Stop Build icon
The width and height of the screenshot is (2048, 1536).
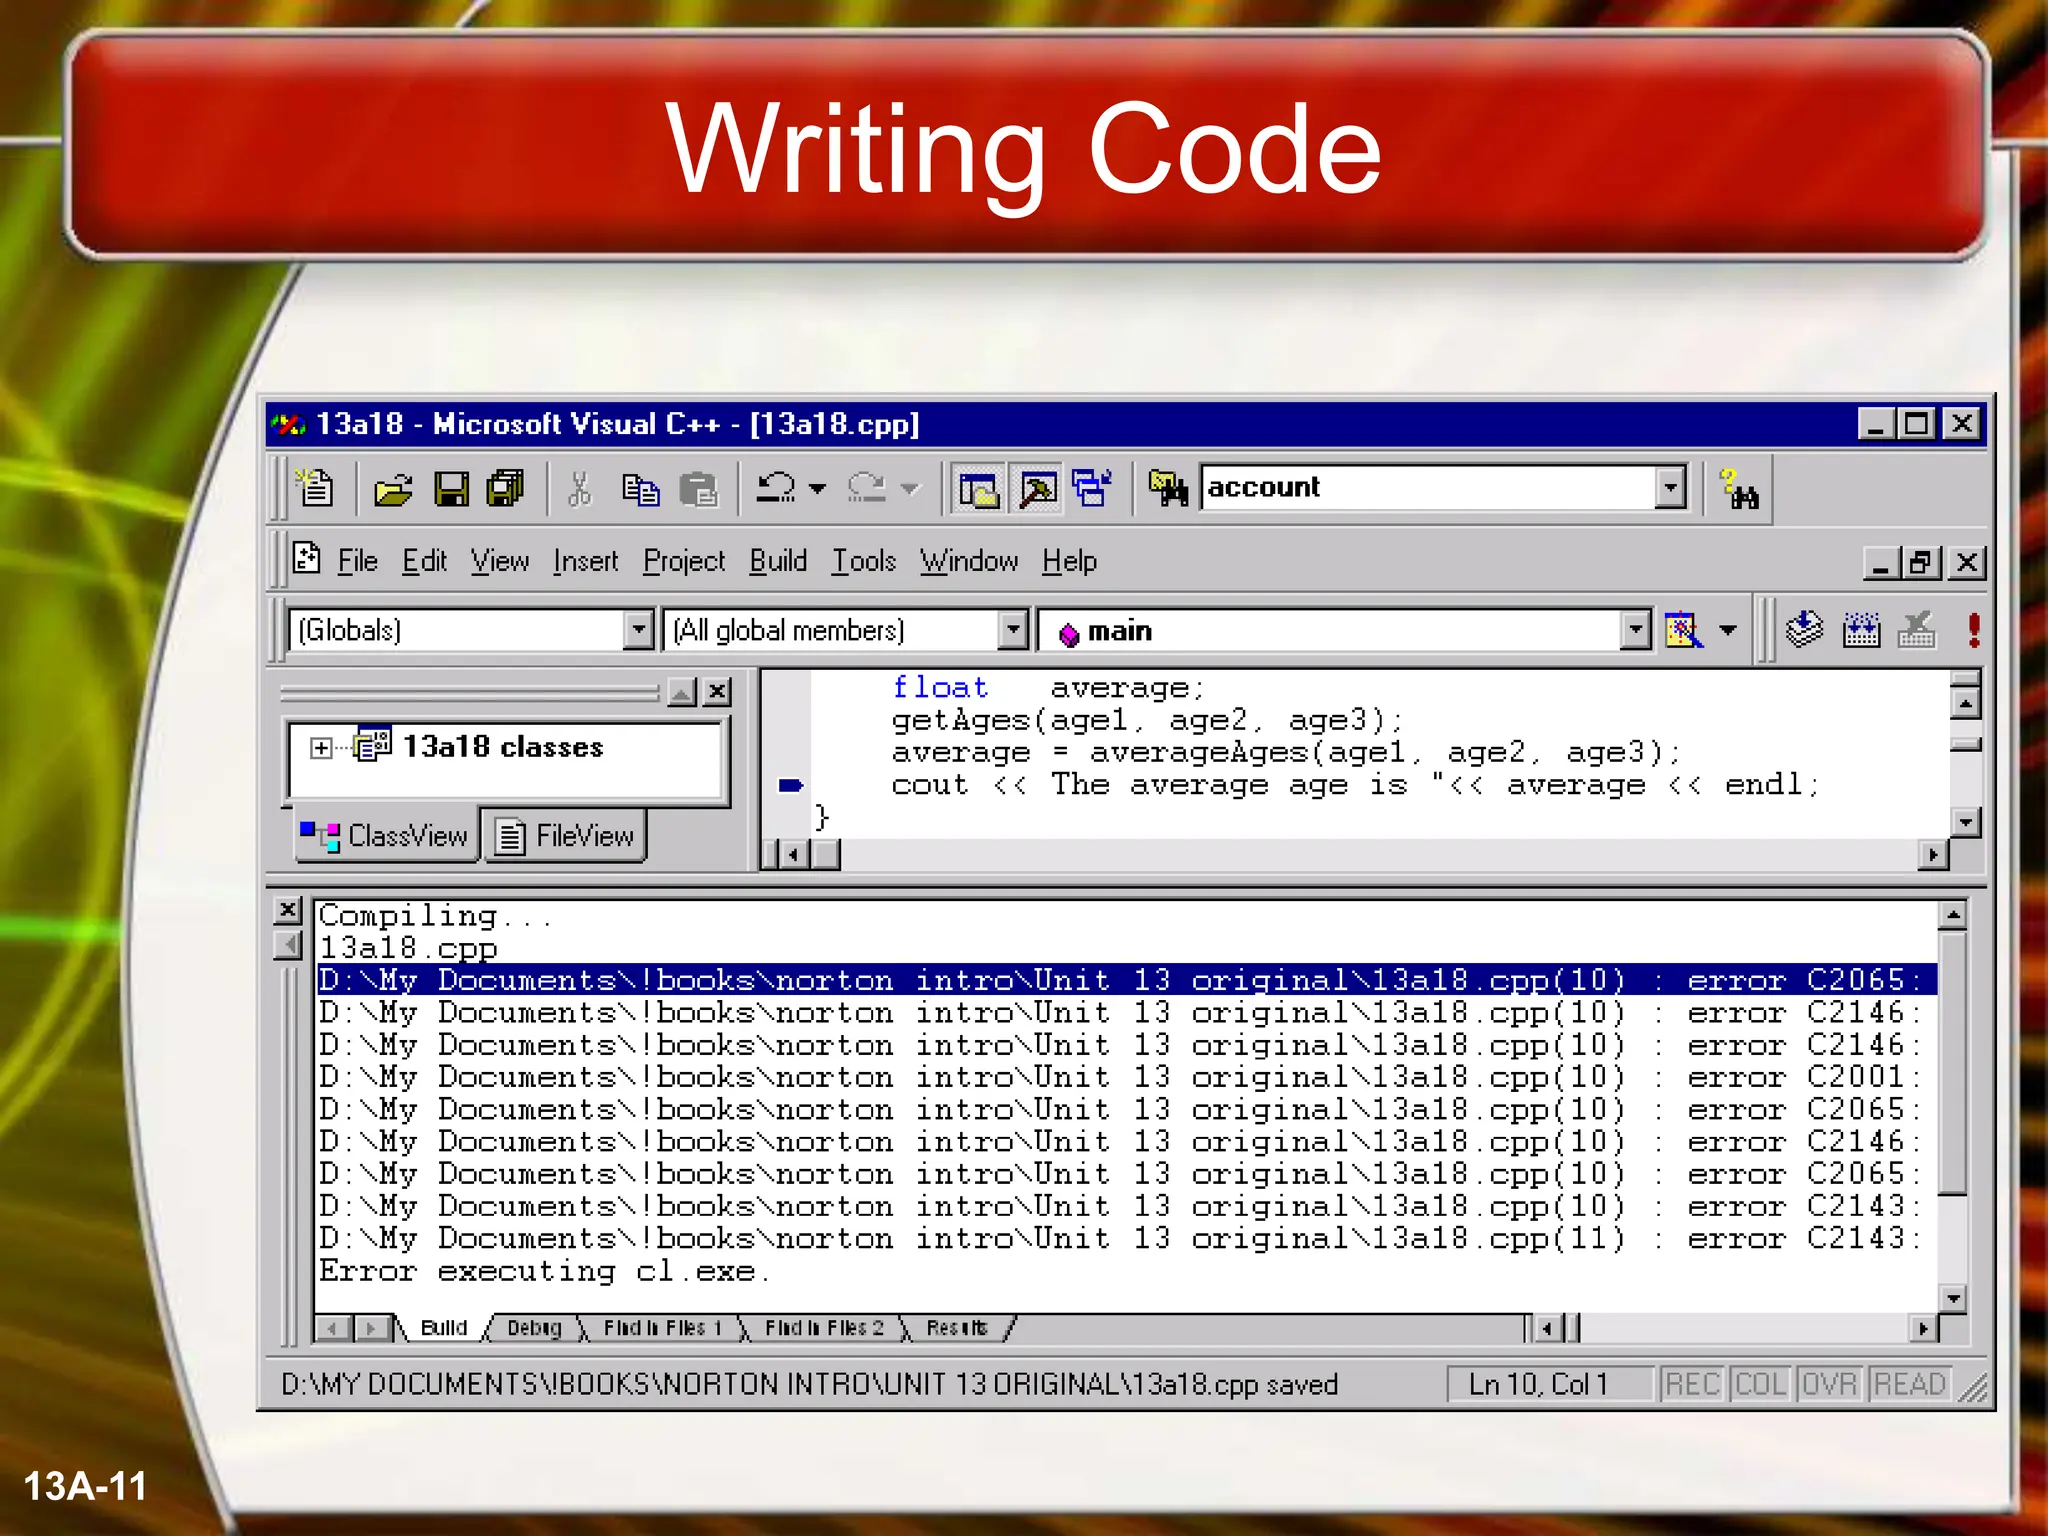[1916, 630]
